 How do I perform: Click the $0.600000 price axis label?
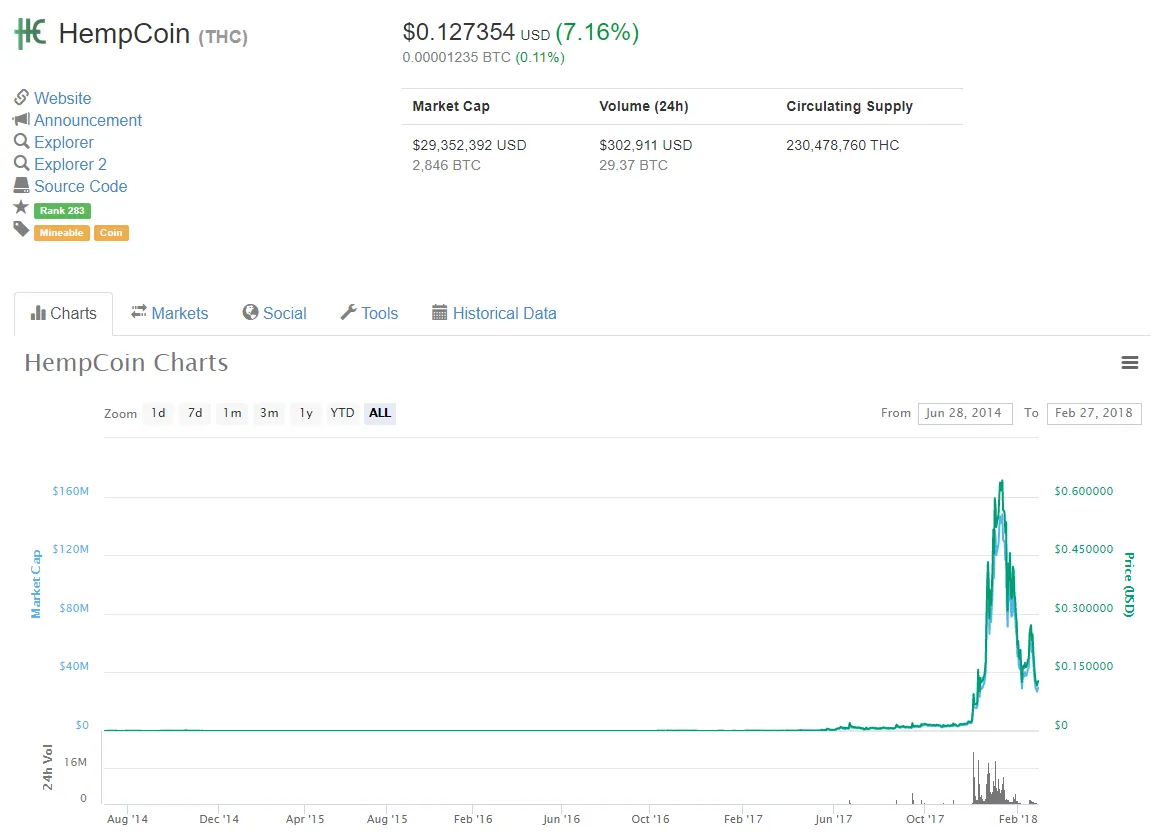click(1084, 491)
